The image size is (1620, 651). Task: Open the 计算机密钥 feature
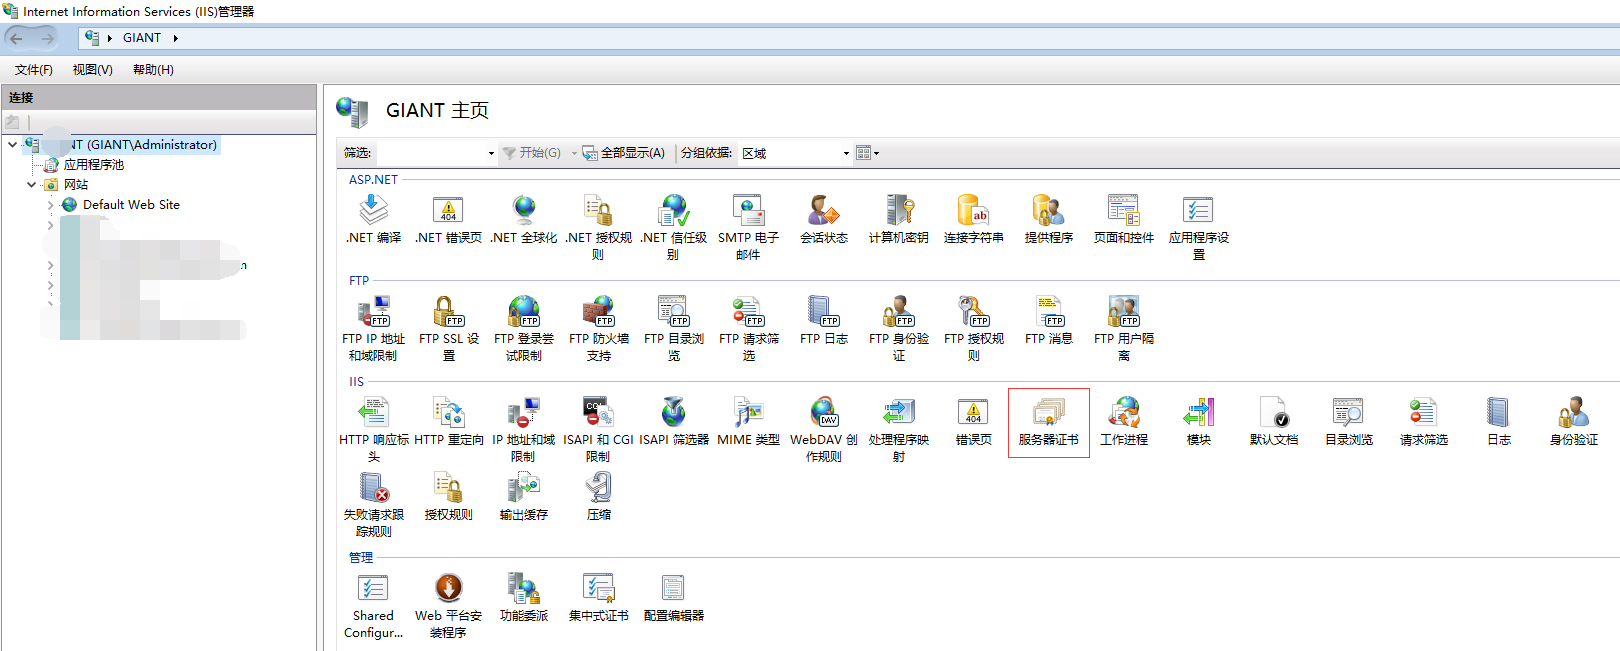point(898,220)
